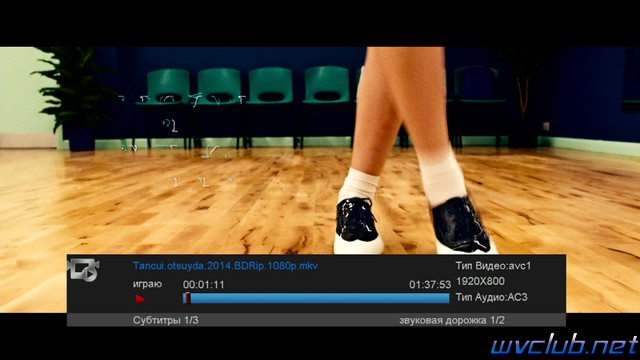Image resolution: width=640 pixels, height=360 pixels.
Task: Click the leftmost green chair in video
Action: (x=167, y=88)
